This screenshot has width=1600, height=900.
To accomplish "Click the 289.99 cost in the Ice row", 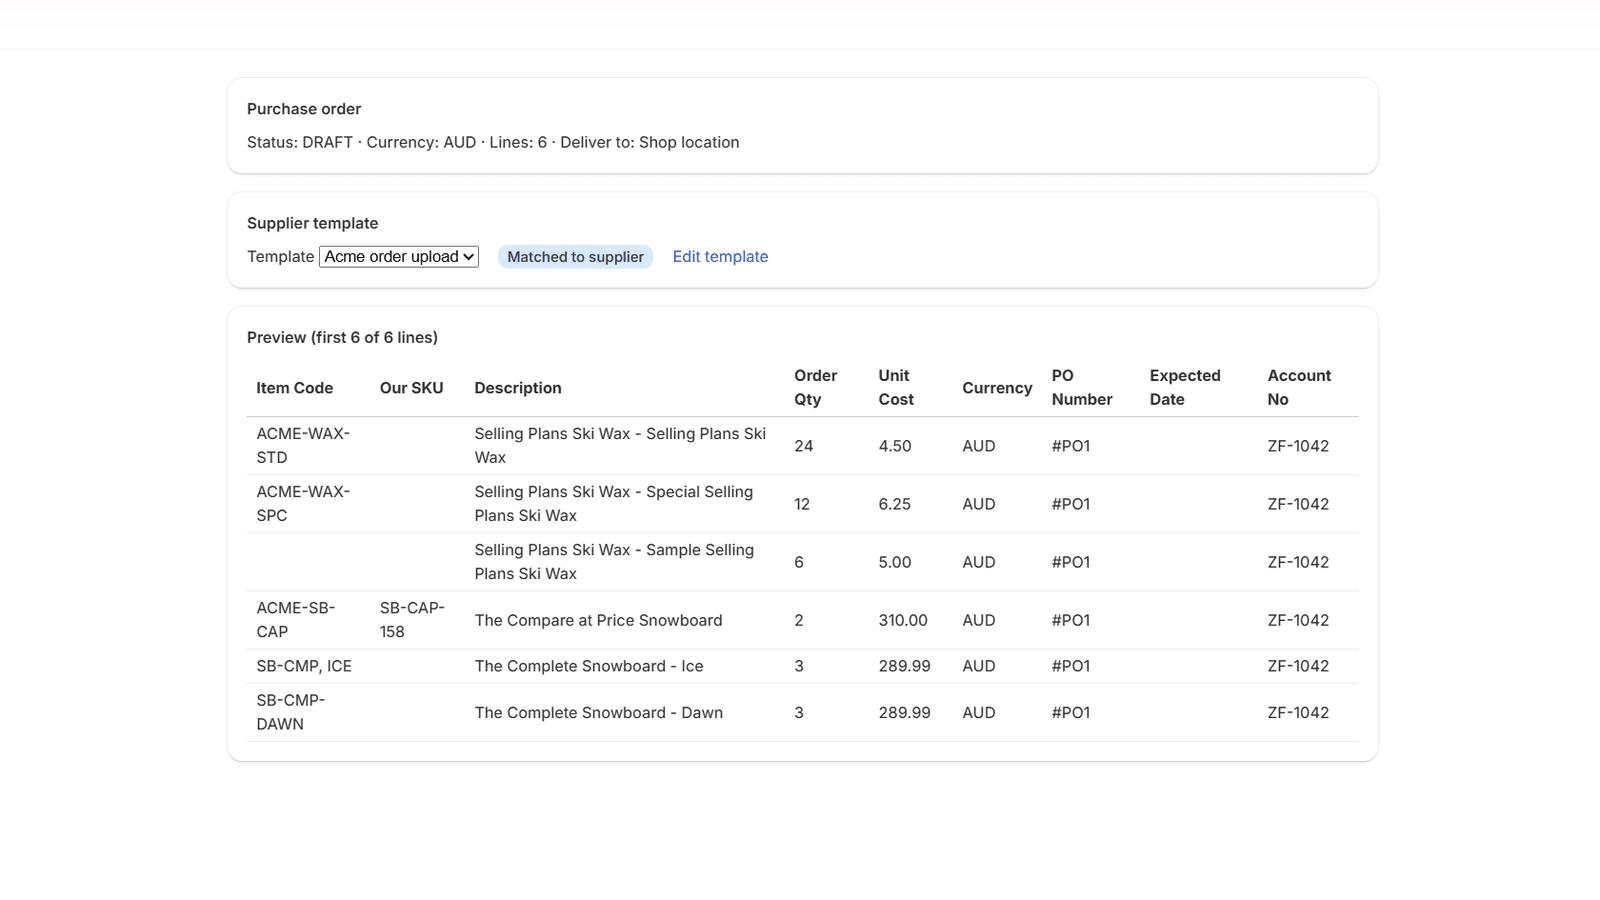I will click(x=904, y=666).
